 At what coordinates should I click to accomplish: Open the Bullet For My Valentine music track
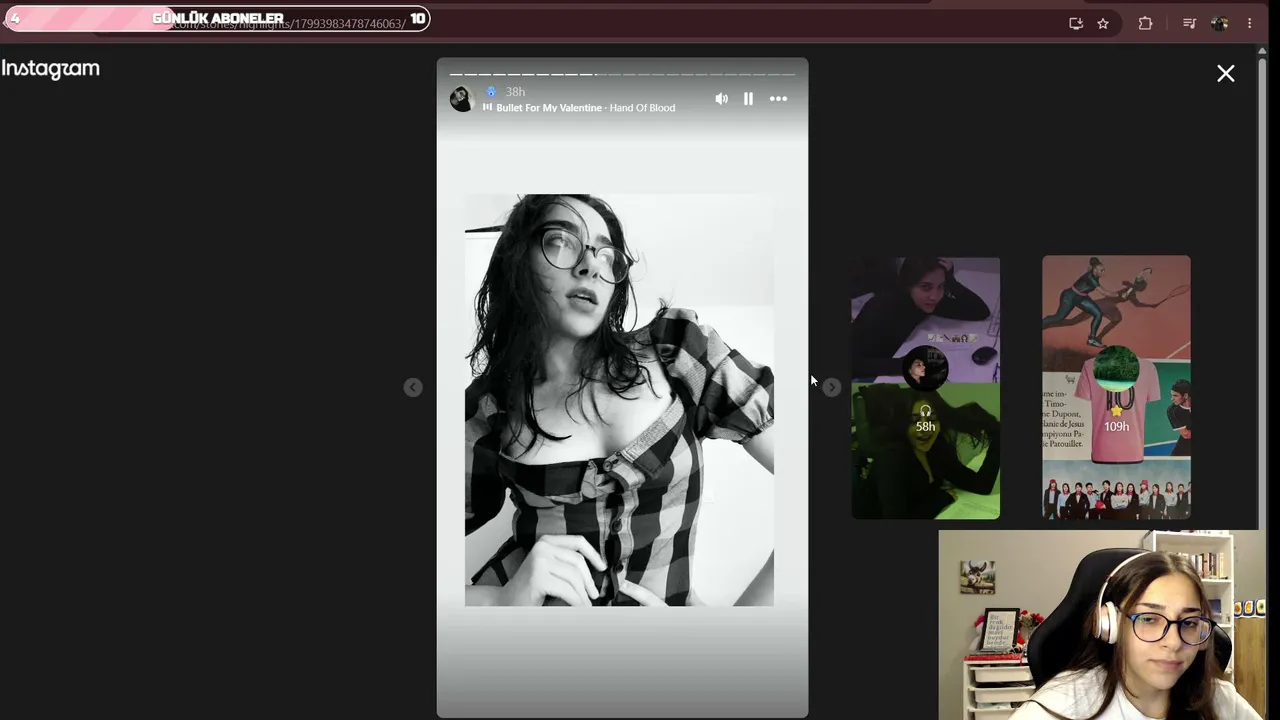point(586,108)
